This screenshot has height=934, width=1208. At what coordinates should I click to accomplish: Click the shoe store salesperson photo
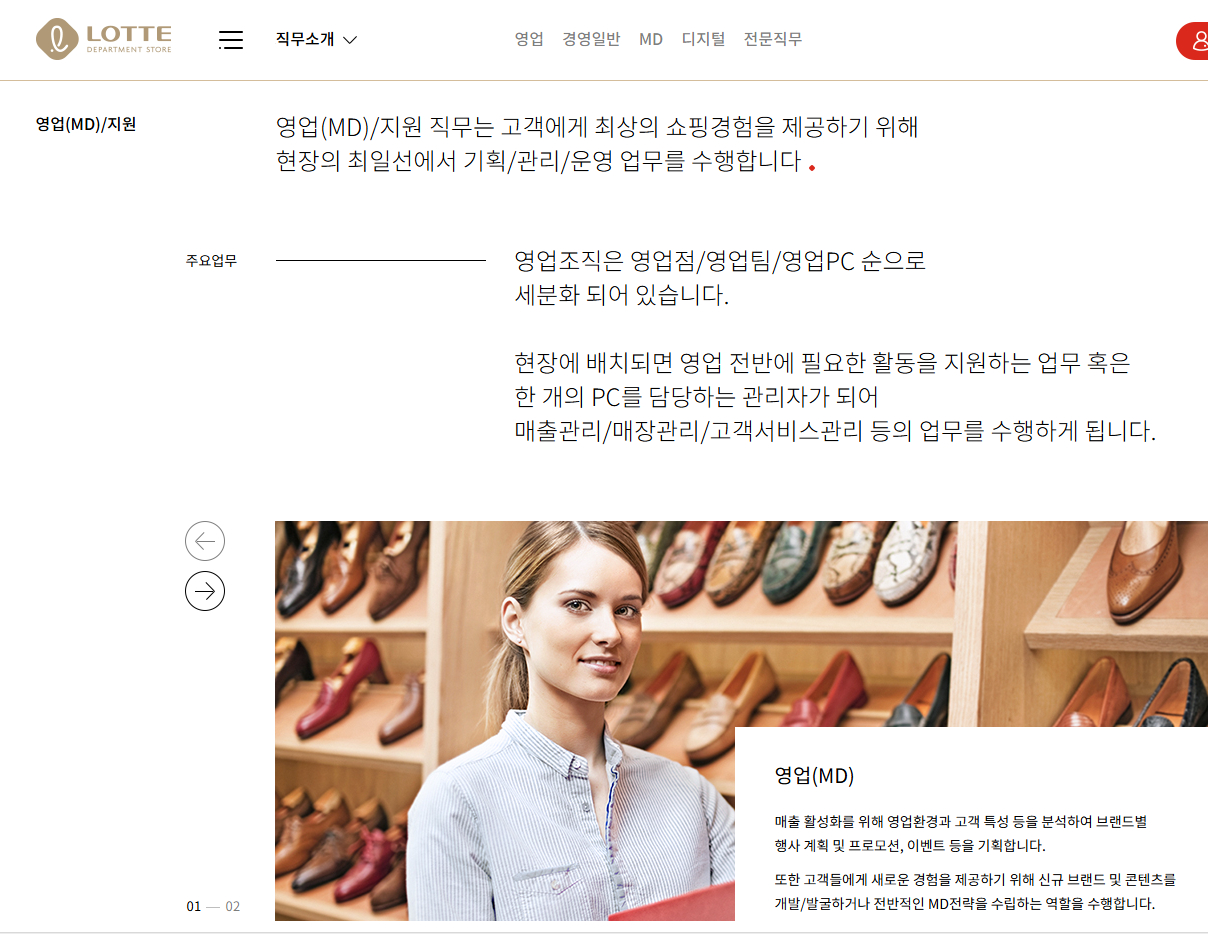(505, 720)
